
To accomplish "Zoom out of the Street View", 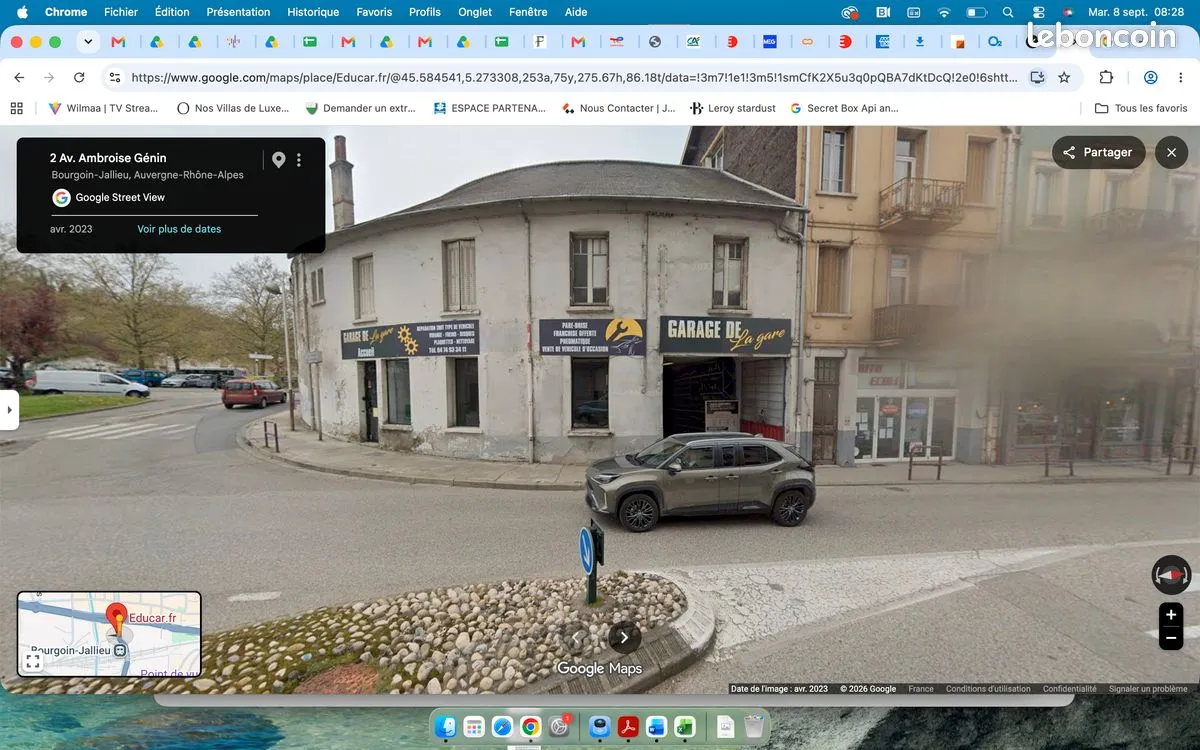I will click(1171, 638).
